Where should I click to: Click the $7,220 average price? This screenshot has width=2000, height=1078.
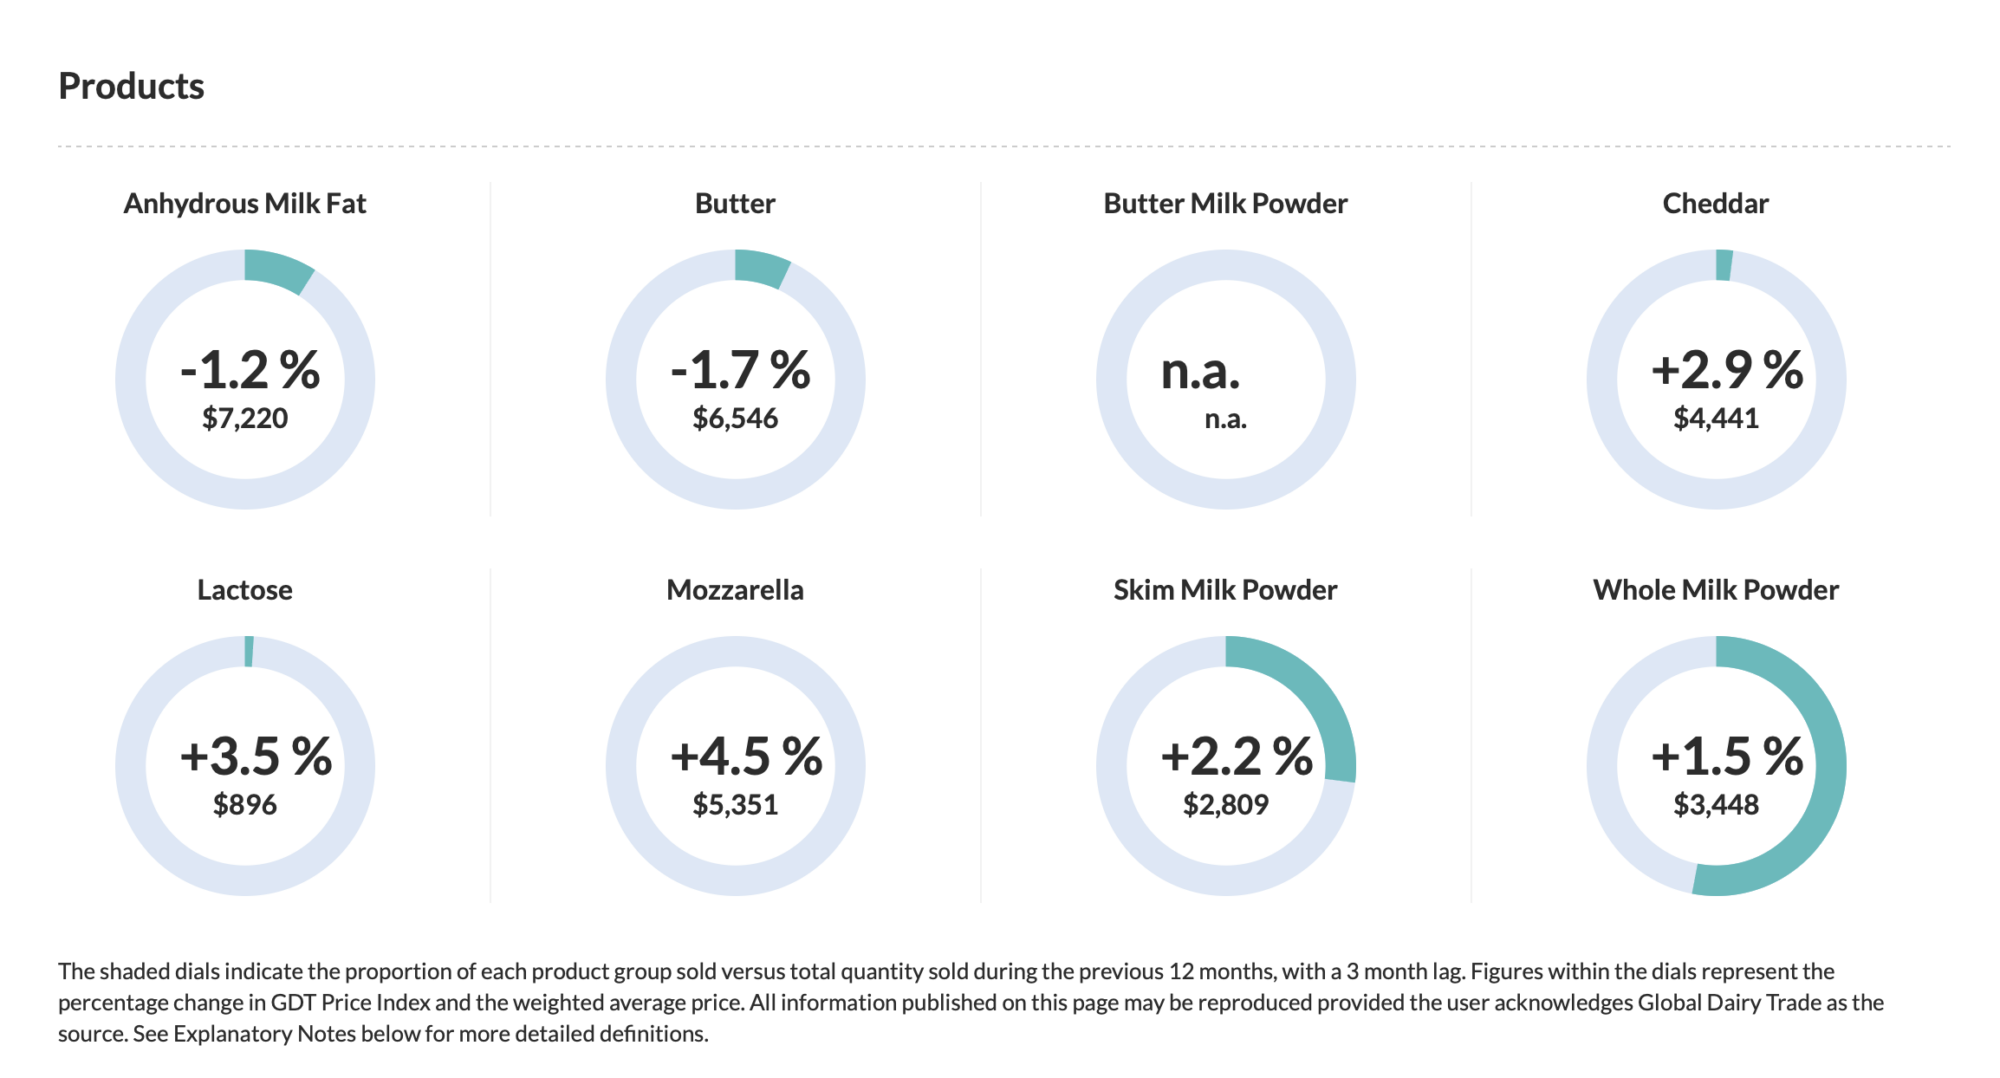click(x=245, y=418)
